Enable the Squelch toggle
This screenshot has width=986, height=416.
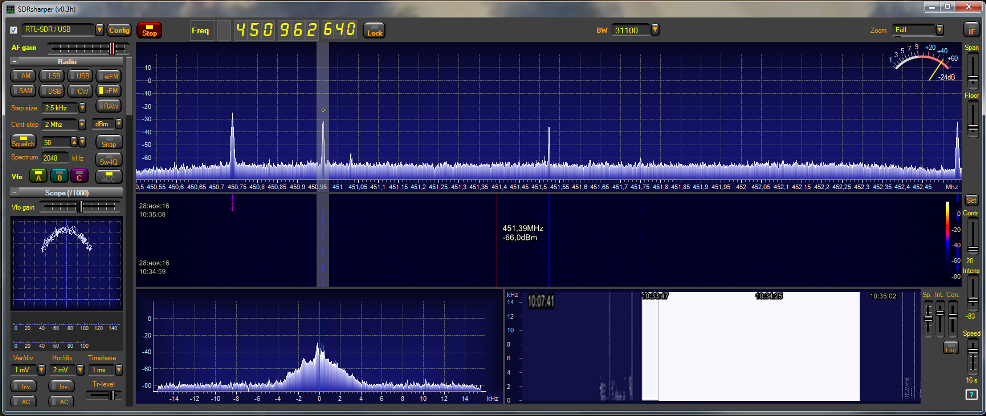(23, 142)
